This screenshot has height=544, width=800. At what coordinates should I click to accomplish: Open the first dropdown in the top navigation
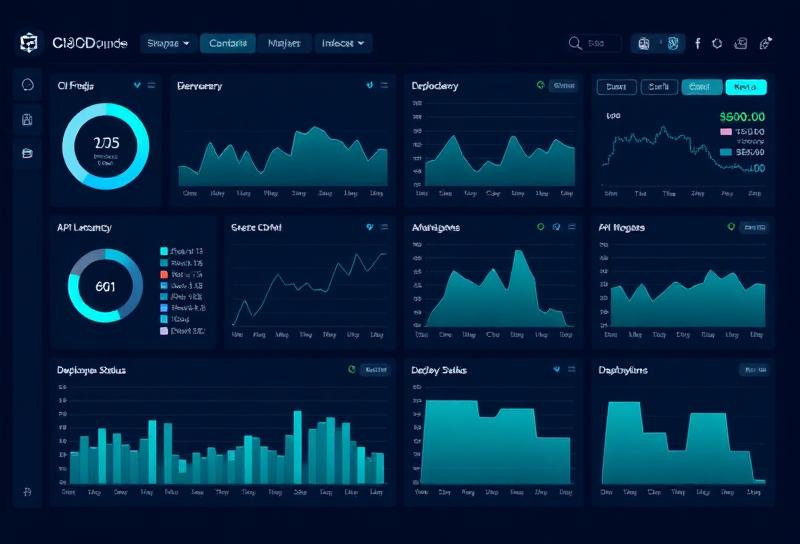[168, 43]
